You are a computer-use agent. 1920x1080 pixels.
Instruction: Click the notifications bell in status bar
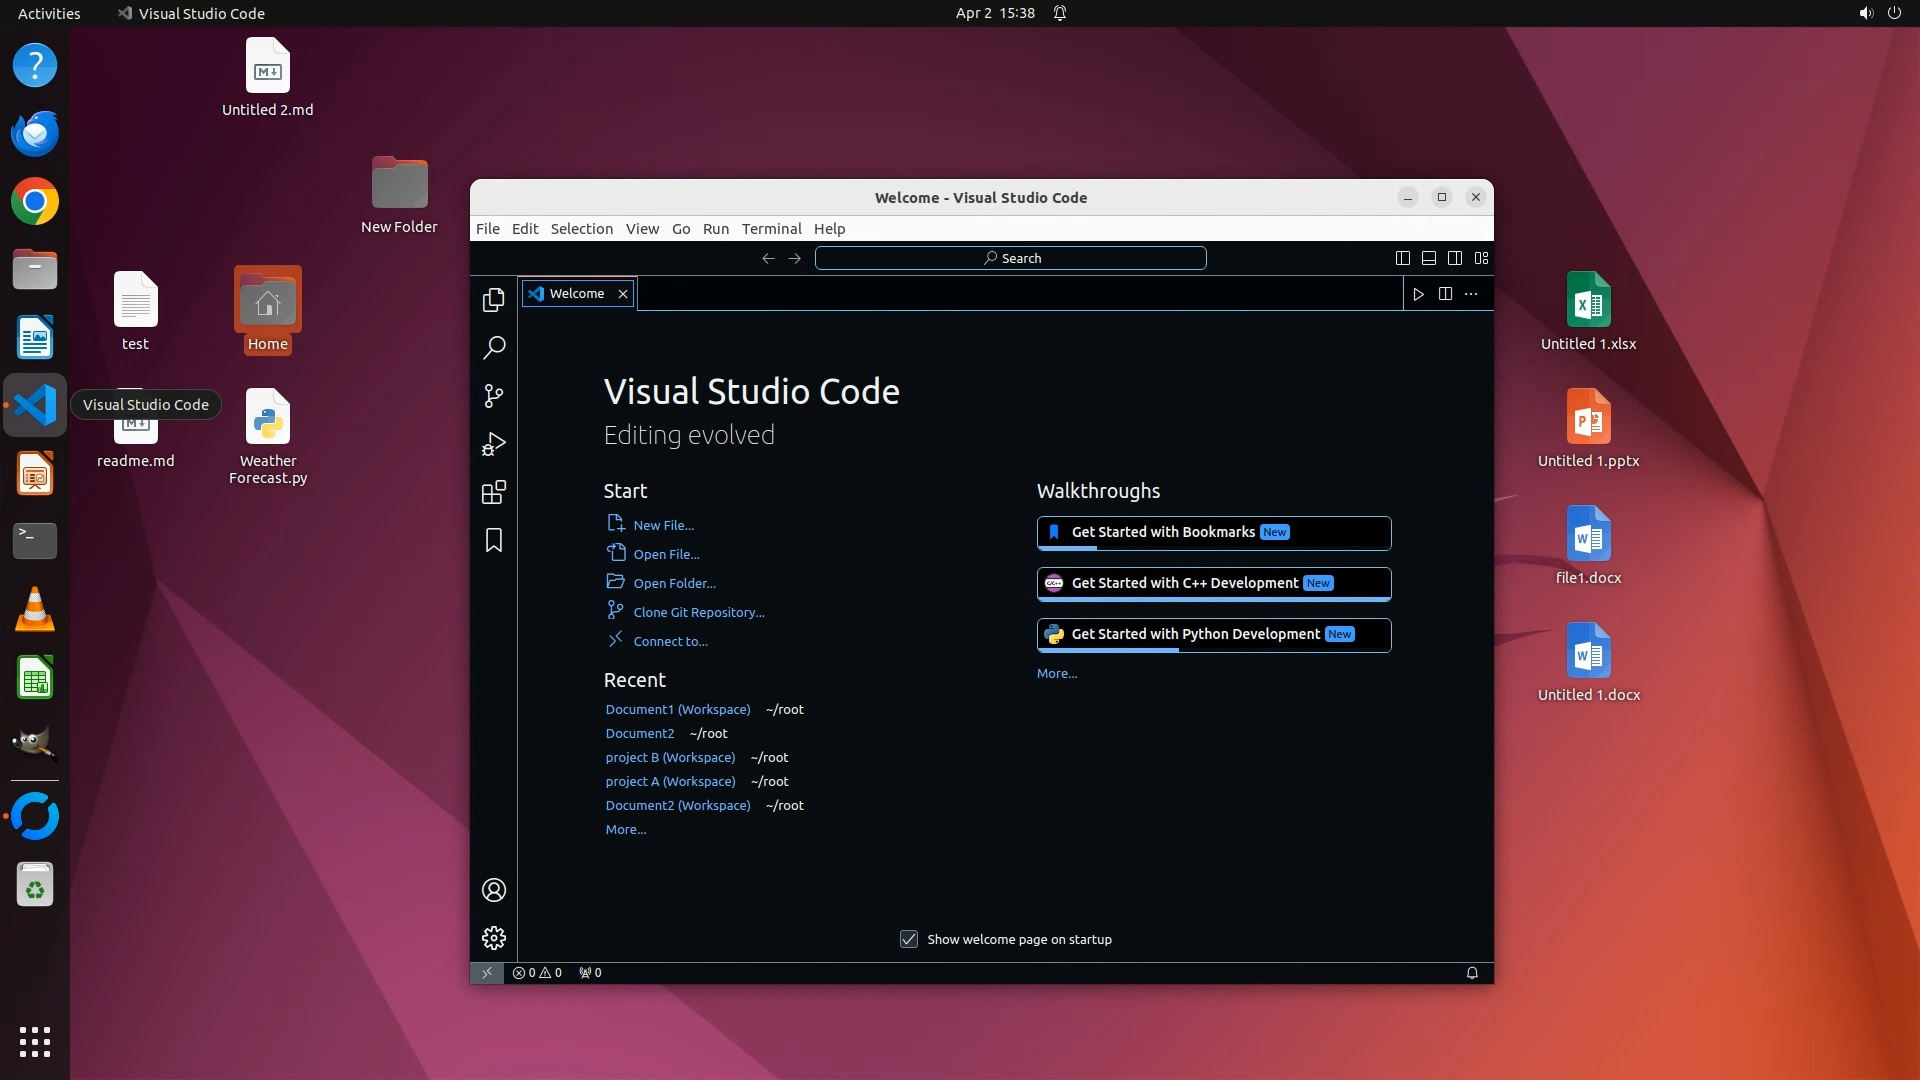pyautogui.click(x=1472, y=973)
